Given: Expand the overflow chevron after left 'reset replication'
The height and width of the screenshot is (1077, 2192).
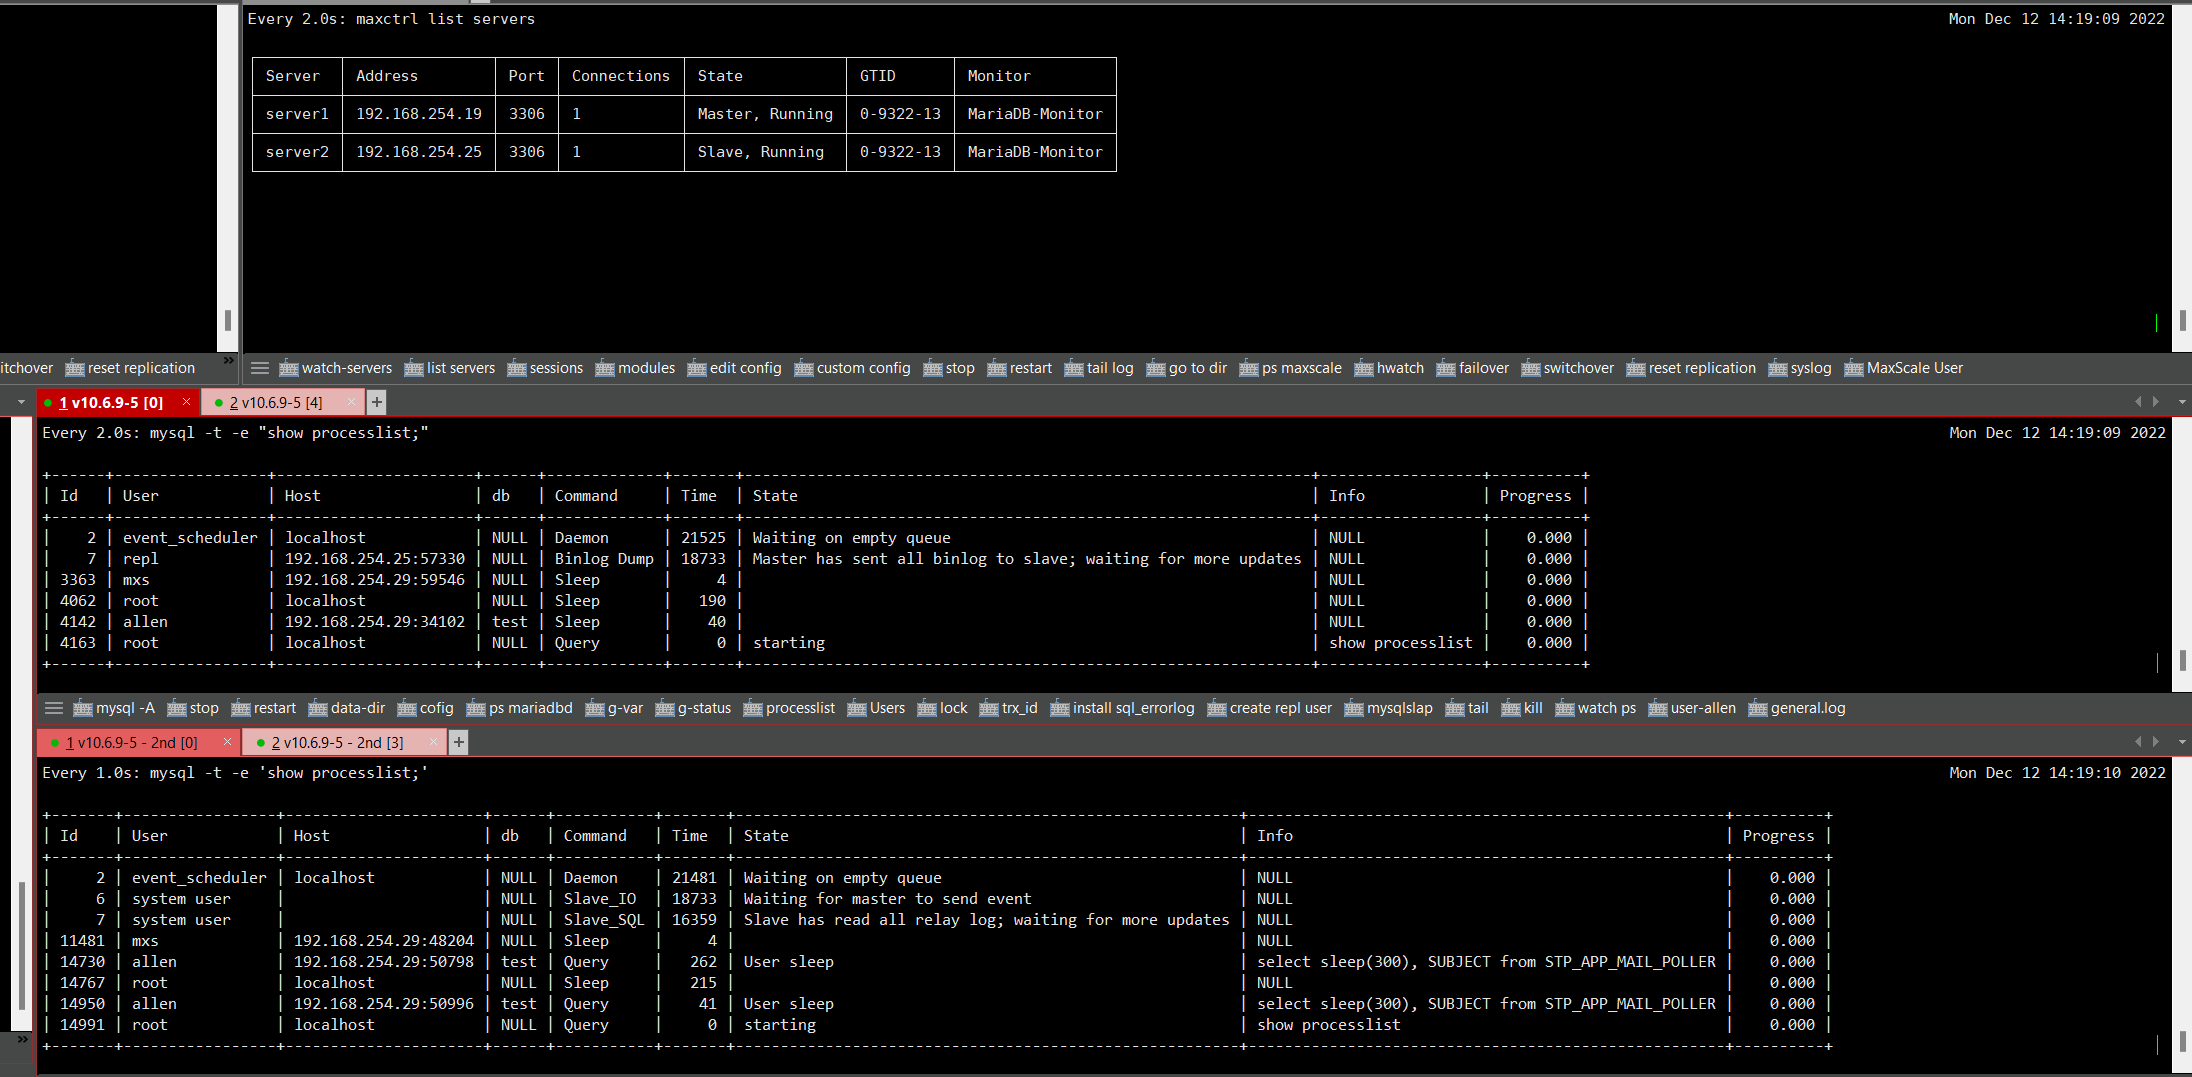Looking at the screenshot, I should tap(228, 360).
